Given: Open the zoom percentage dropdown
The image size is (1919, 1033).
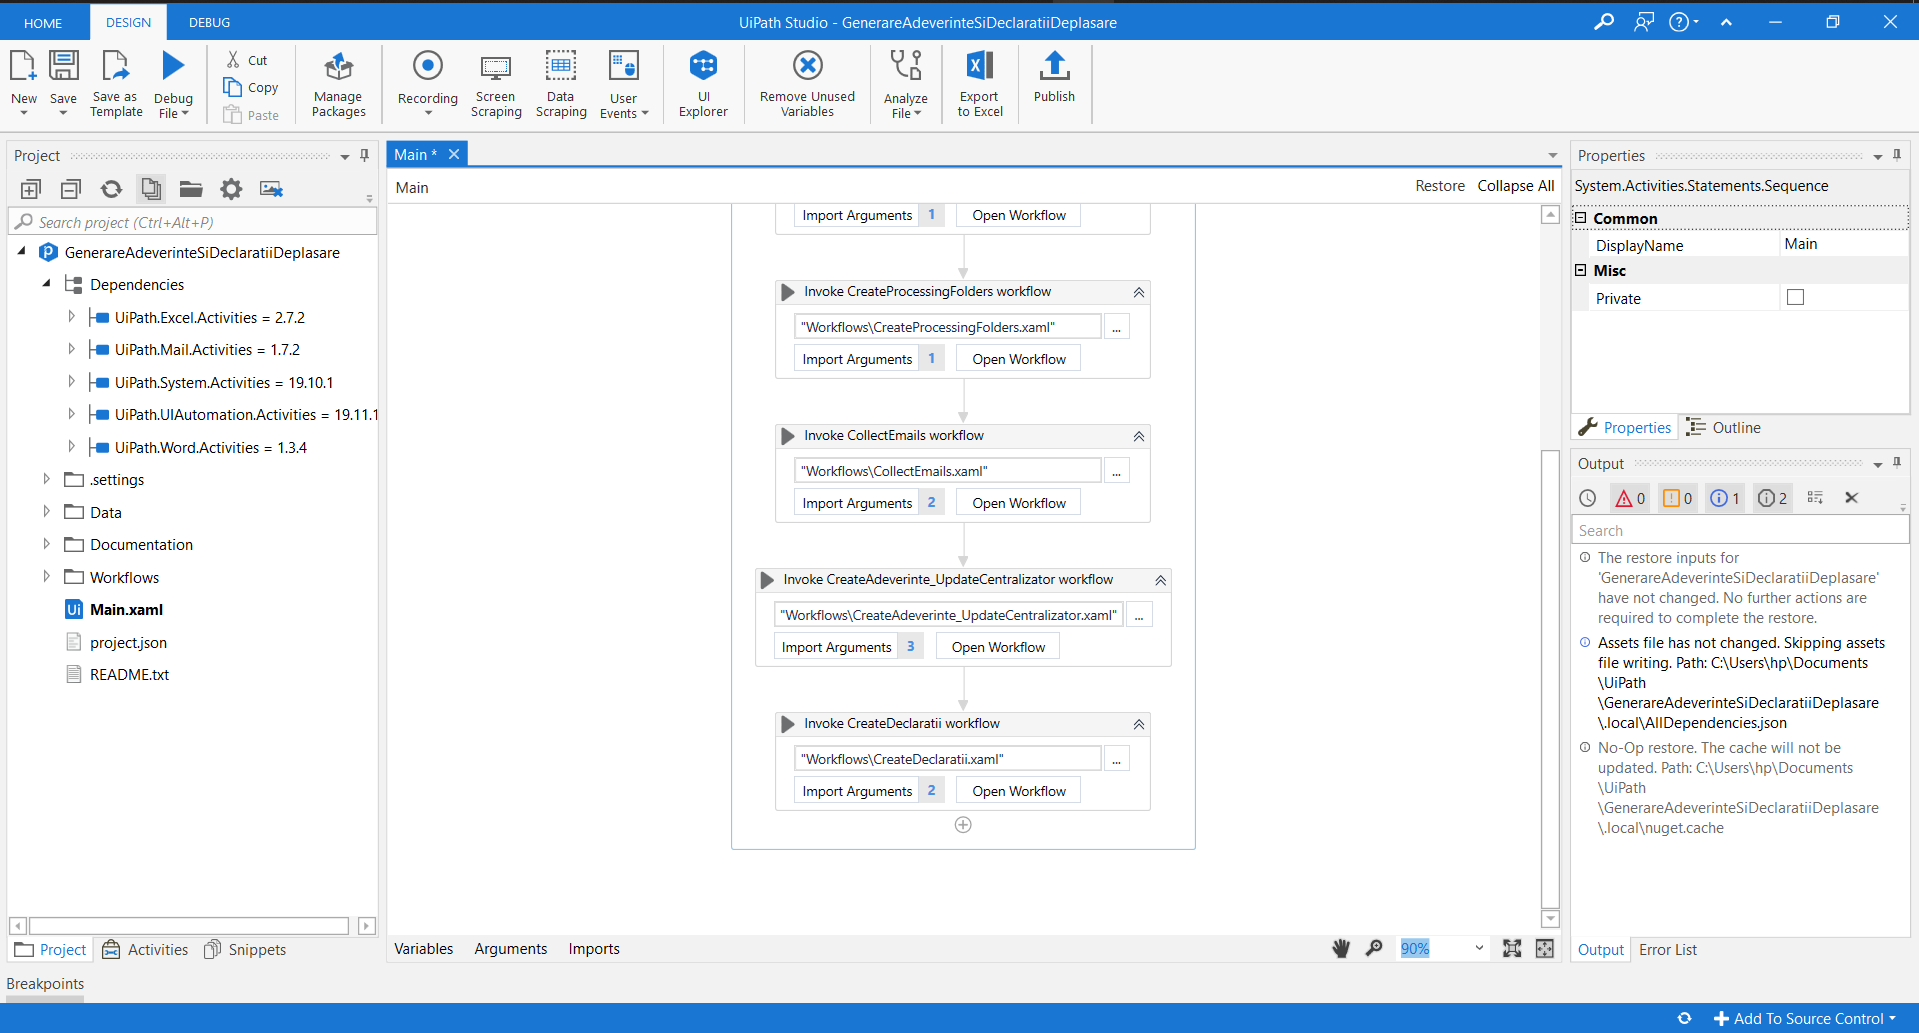Looking at the screenshot, I should [x=1479, y=948].
